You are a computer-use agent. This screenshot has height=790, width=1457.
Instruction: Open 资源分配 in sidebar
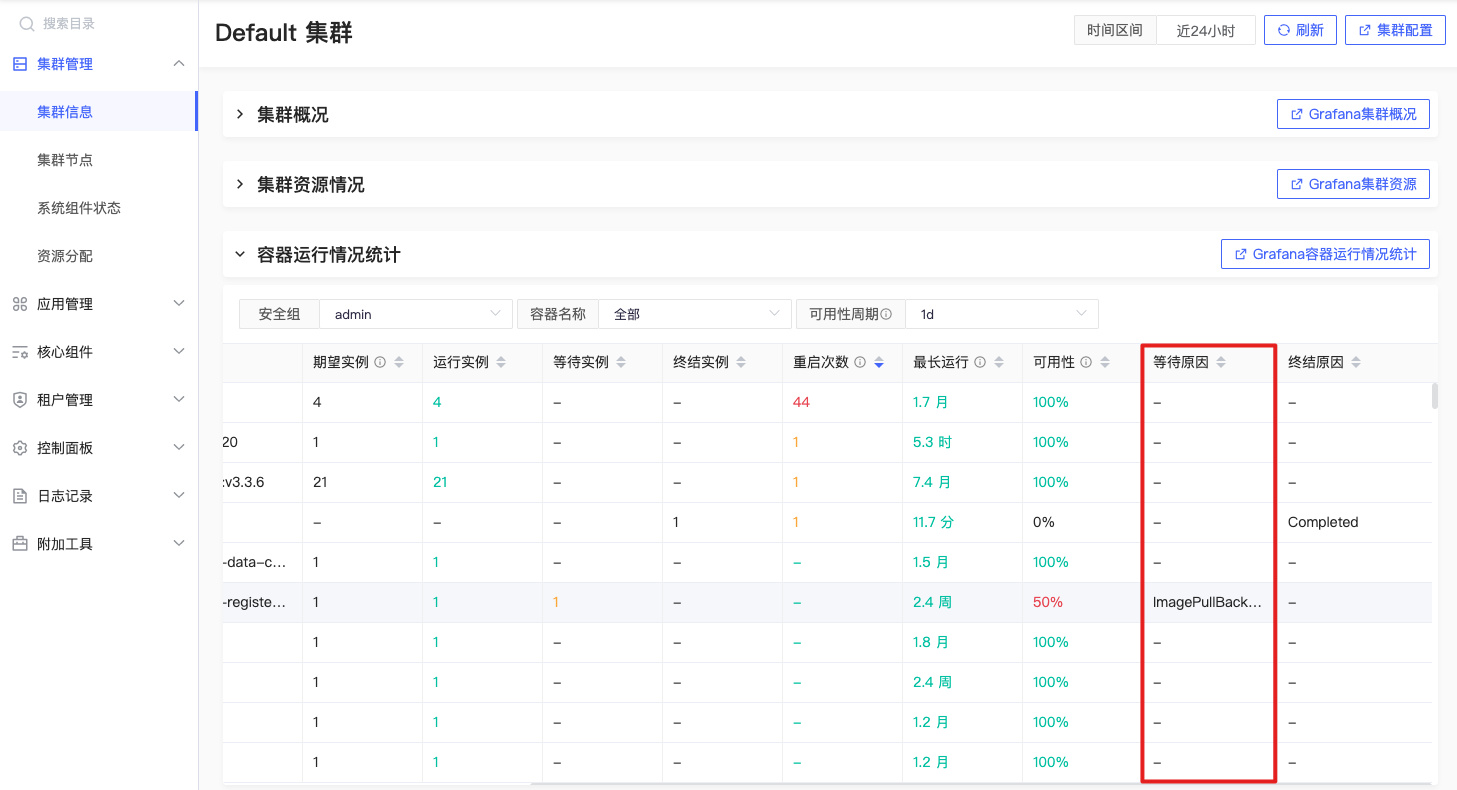pos(65,256)
